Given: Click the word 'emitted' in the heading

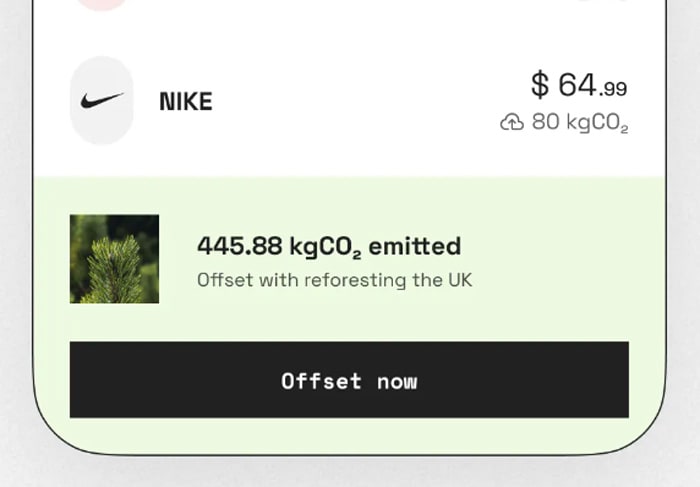Looking at the screenshot, I should tap(415, 246).
